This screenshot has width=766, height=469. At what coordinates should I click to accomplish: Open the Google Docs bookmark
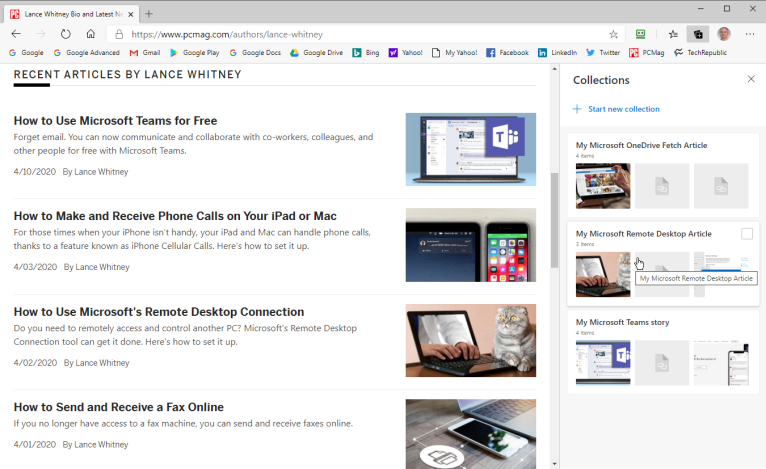click(x=255, y=53)
